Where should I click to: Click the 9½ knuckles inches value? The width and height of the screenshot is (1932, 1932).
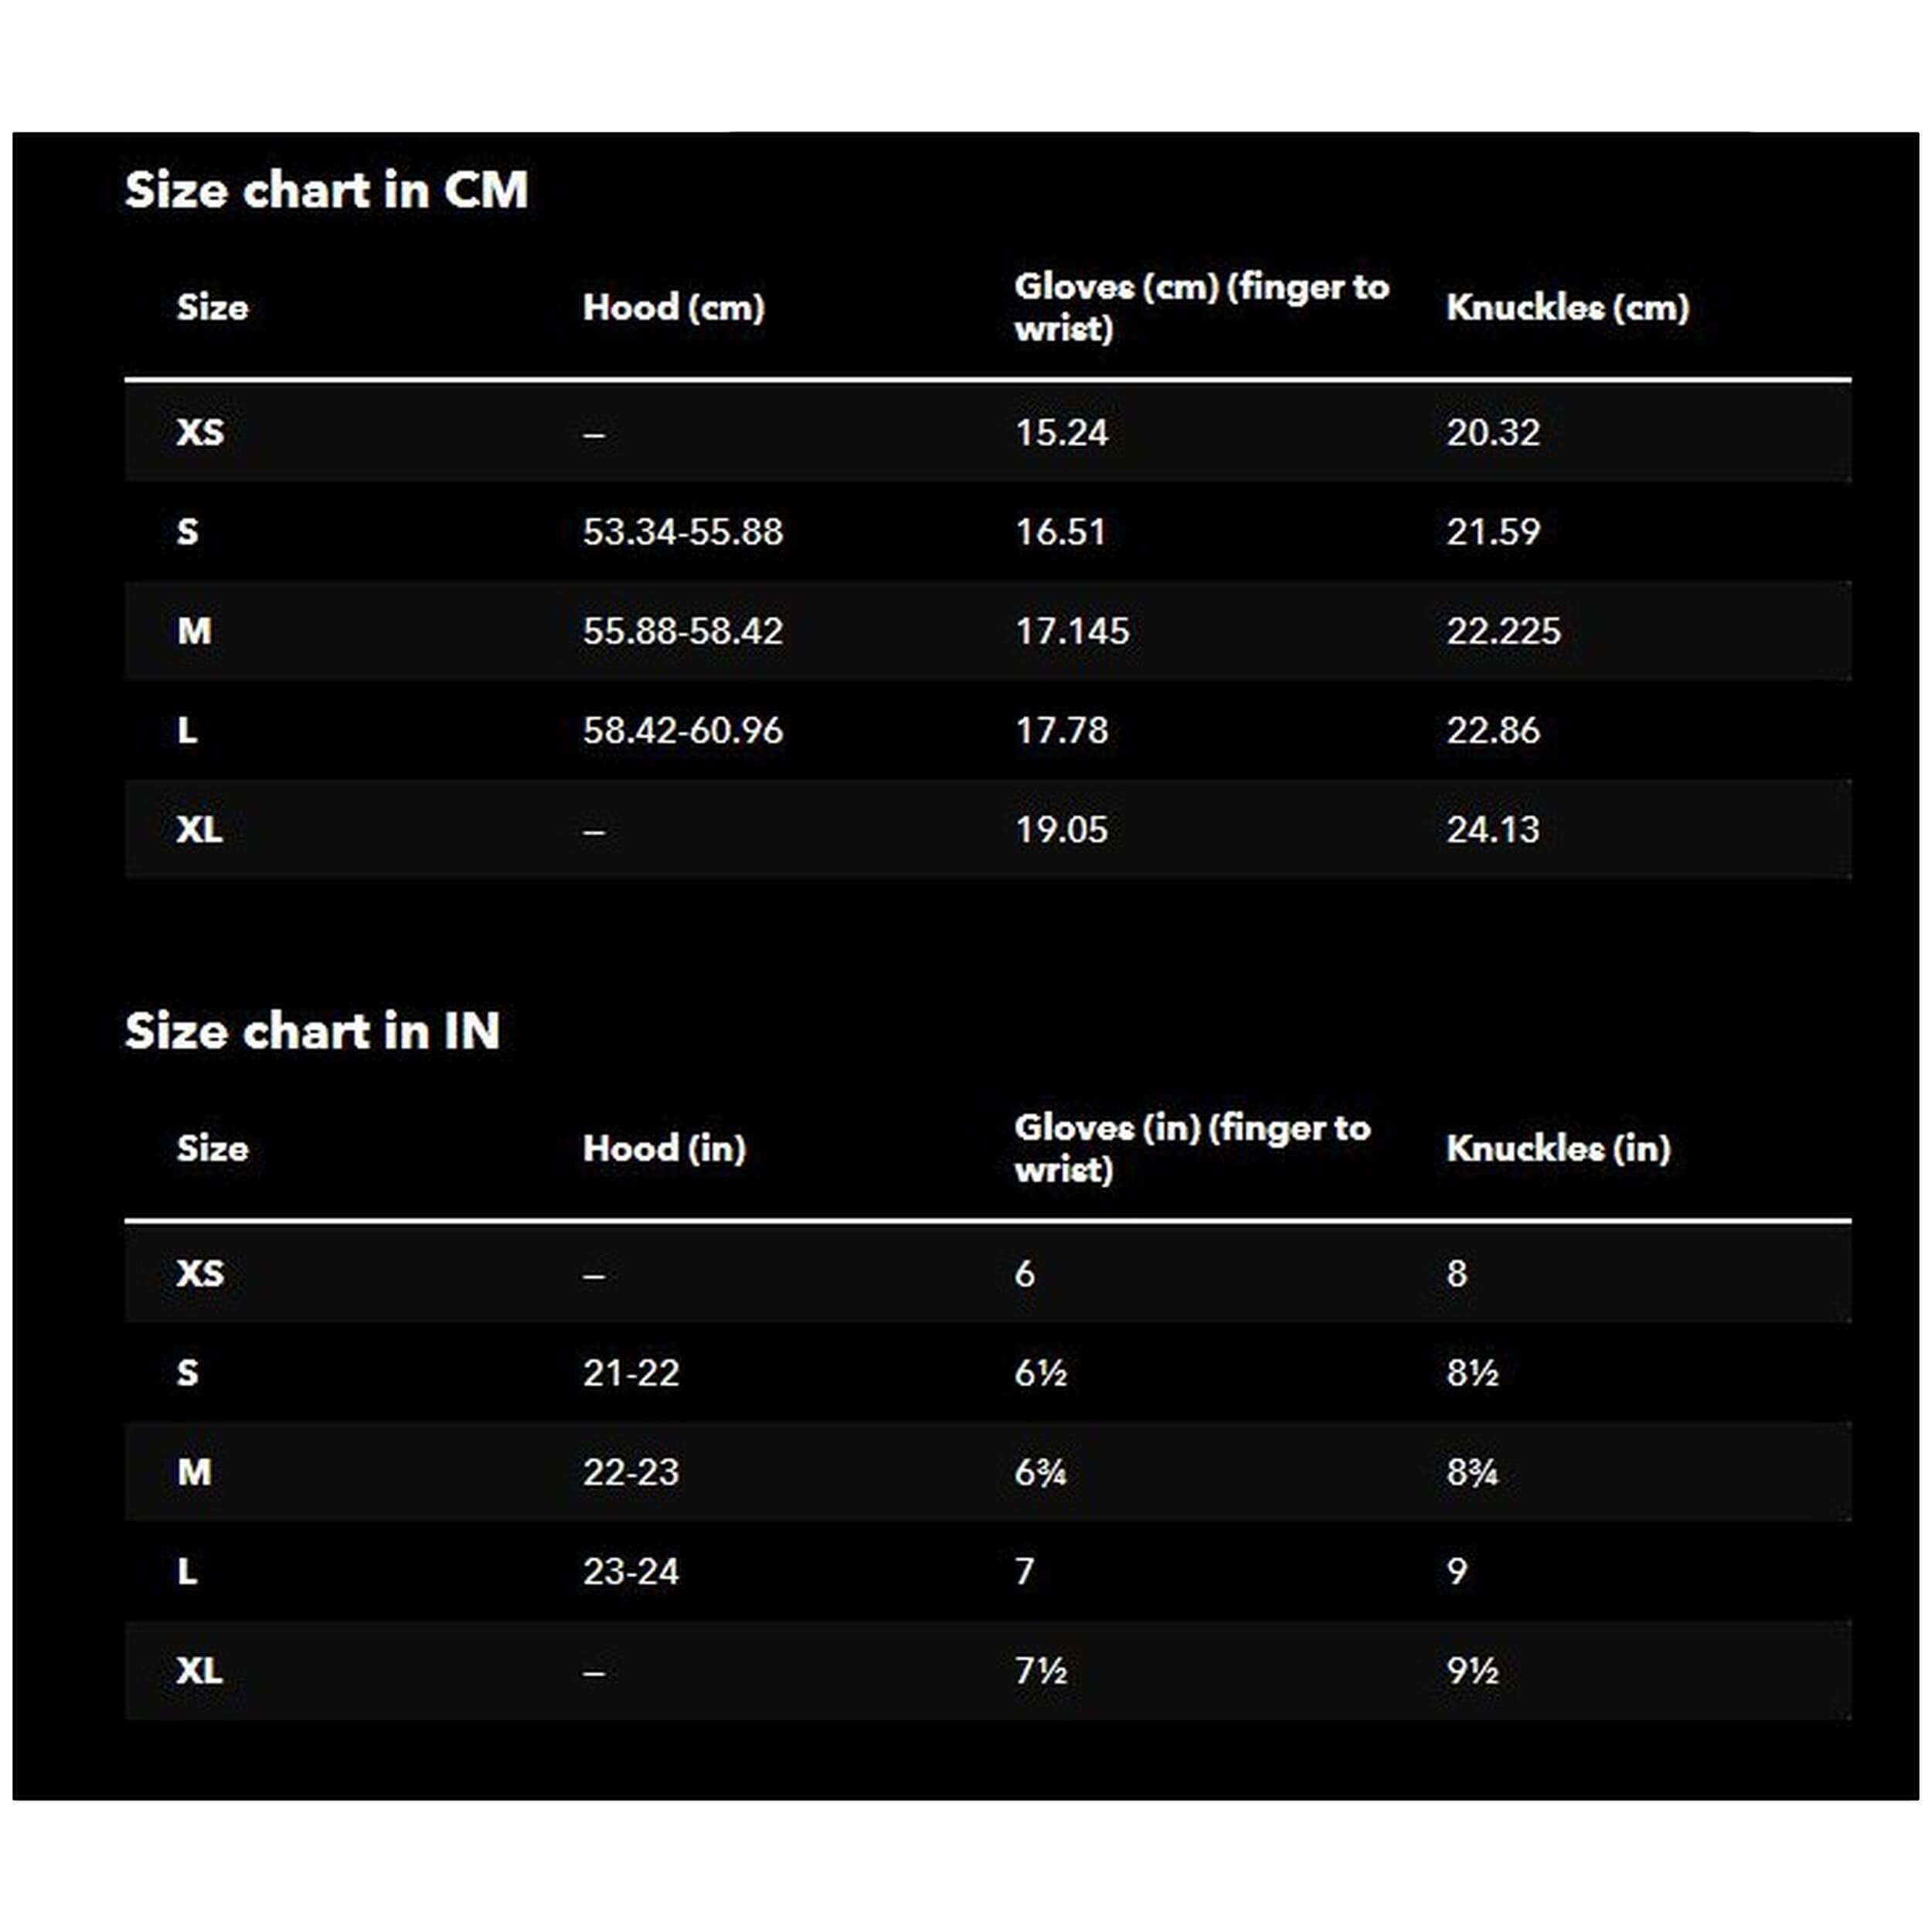1472,1671
